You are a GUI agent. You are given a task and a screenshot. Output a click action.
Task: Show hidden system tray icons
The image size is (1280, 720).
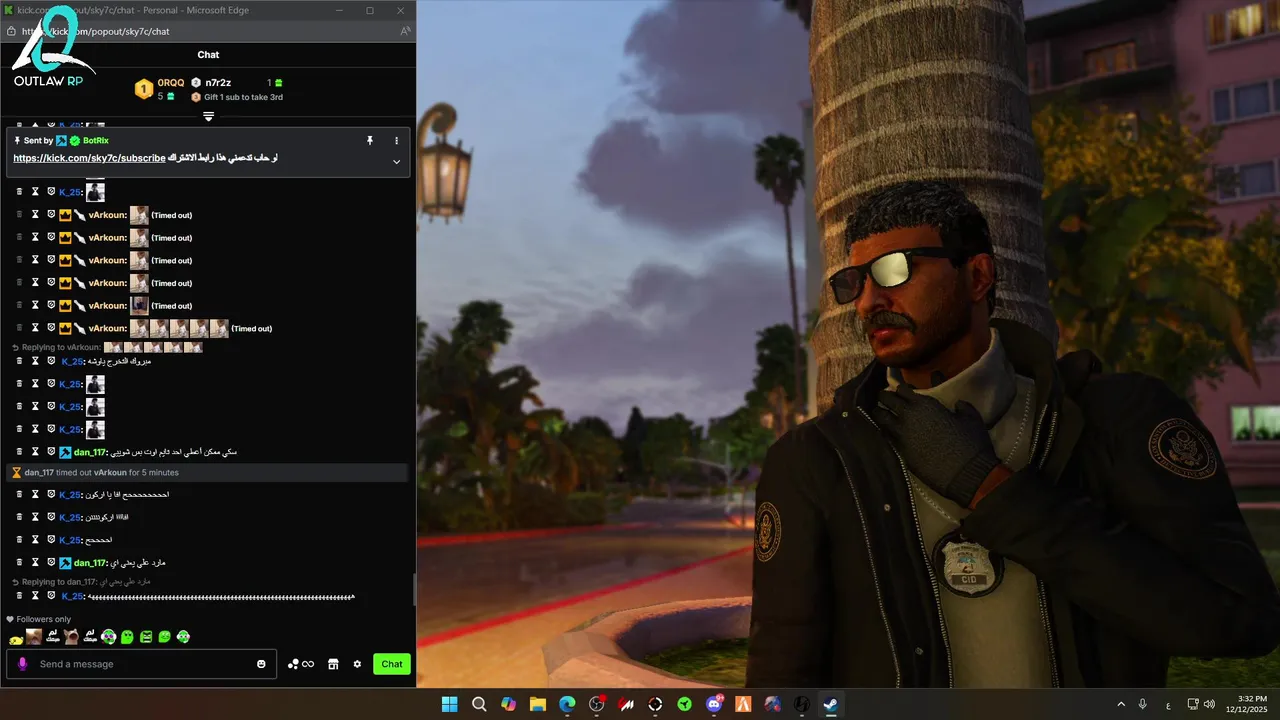(x=1120, y=704)
